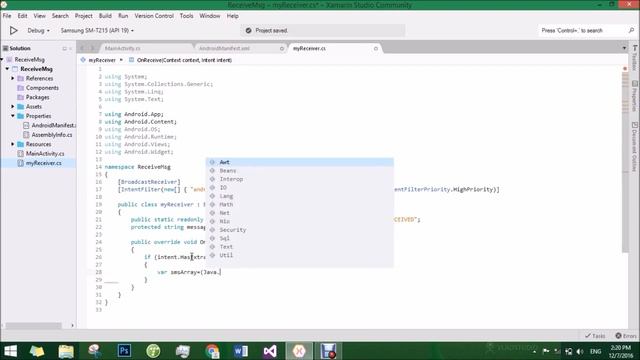Choose Security from the autocomplete list

(x=300, y=230)
